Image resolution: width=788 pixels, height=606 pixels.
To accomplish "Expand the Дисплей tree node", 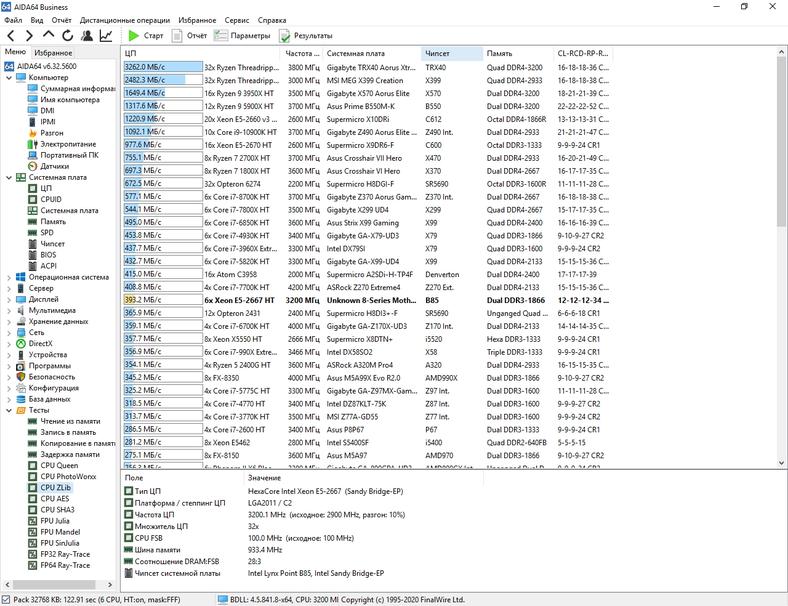I will click(9, 299).
